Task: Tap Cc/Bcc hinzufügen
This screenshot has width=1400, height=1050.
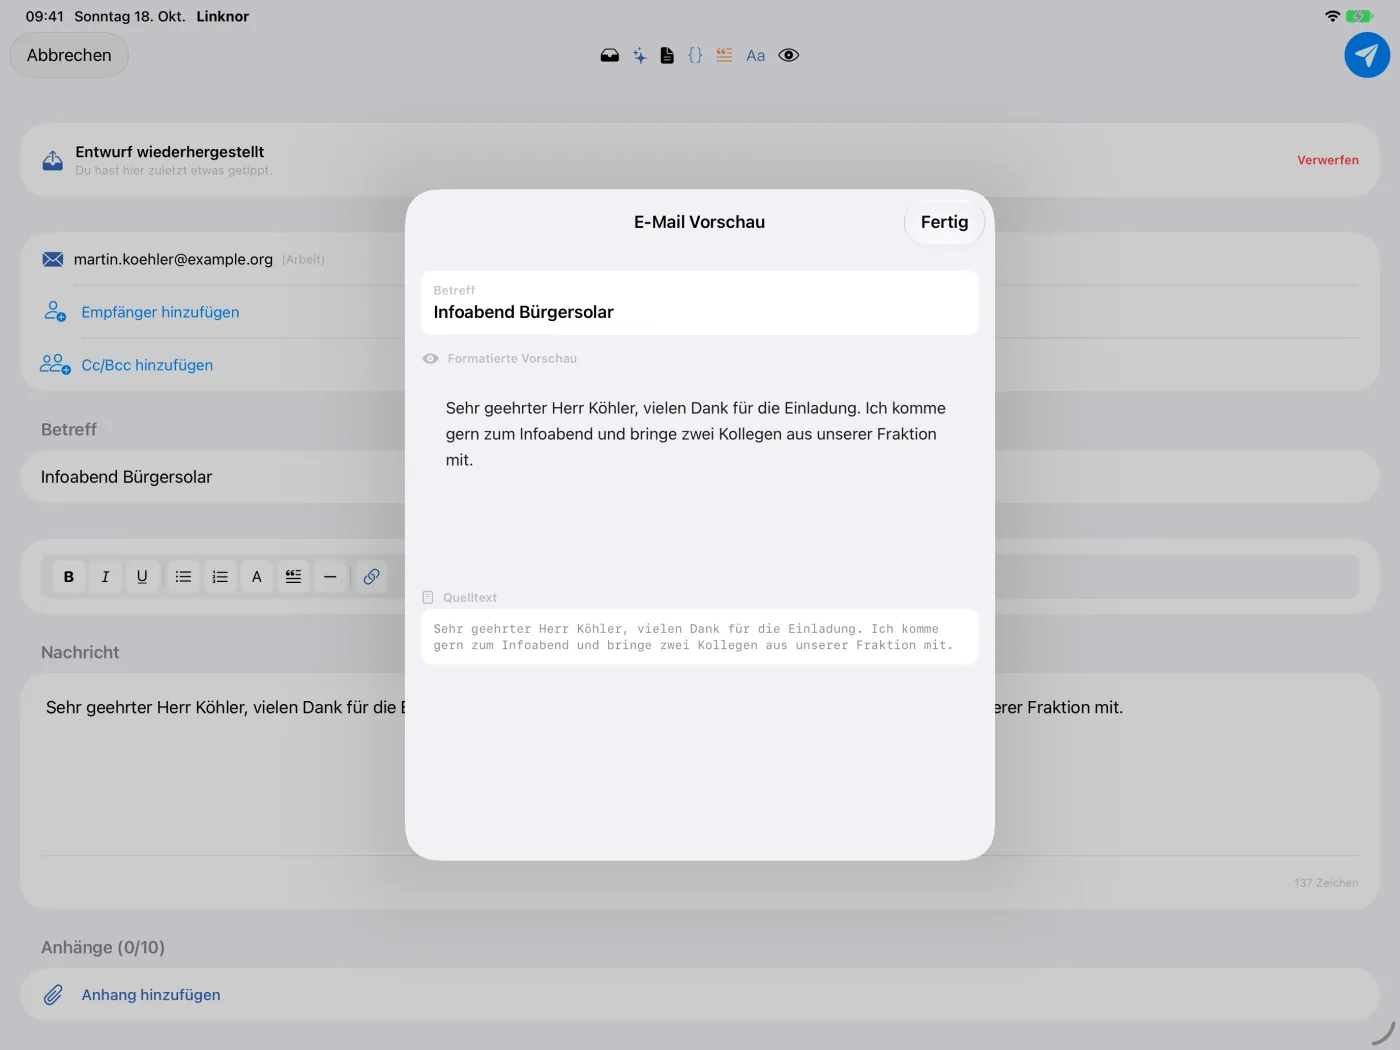Action: click(147, 365)
